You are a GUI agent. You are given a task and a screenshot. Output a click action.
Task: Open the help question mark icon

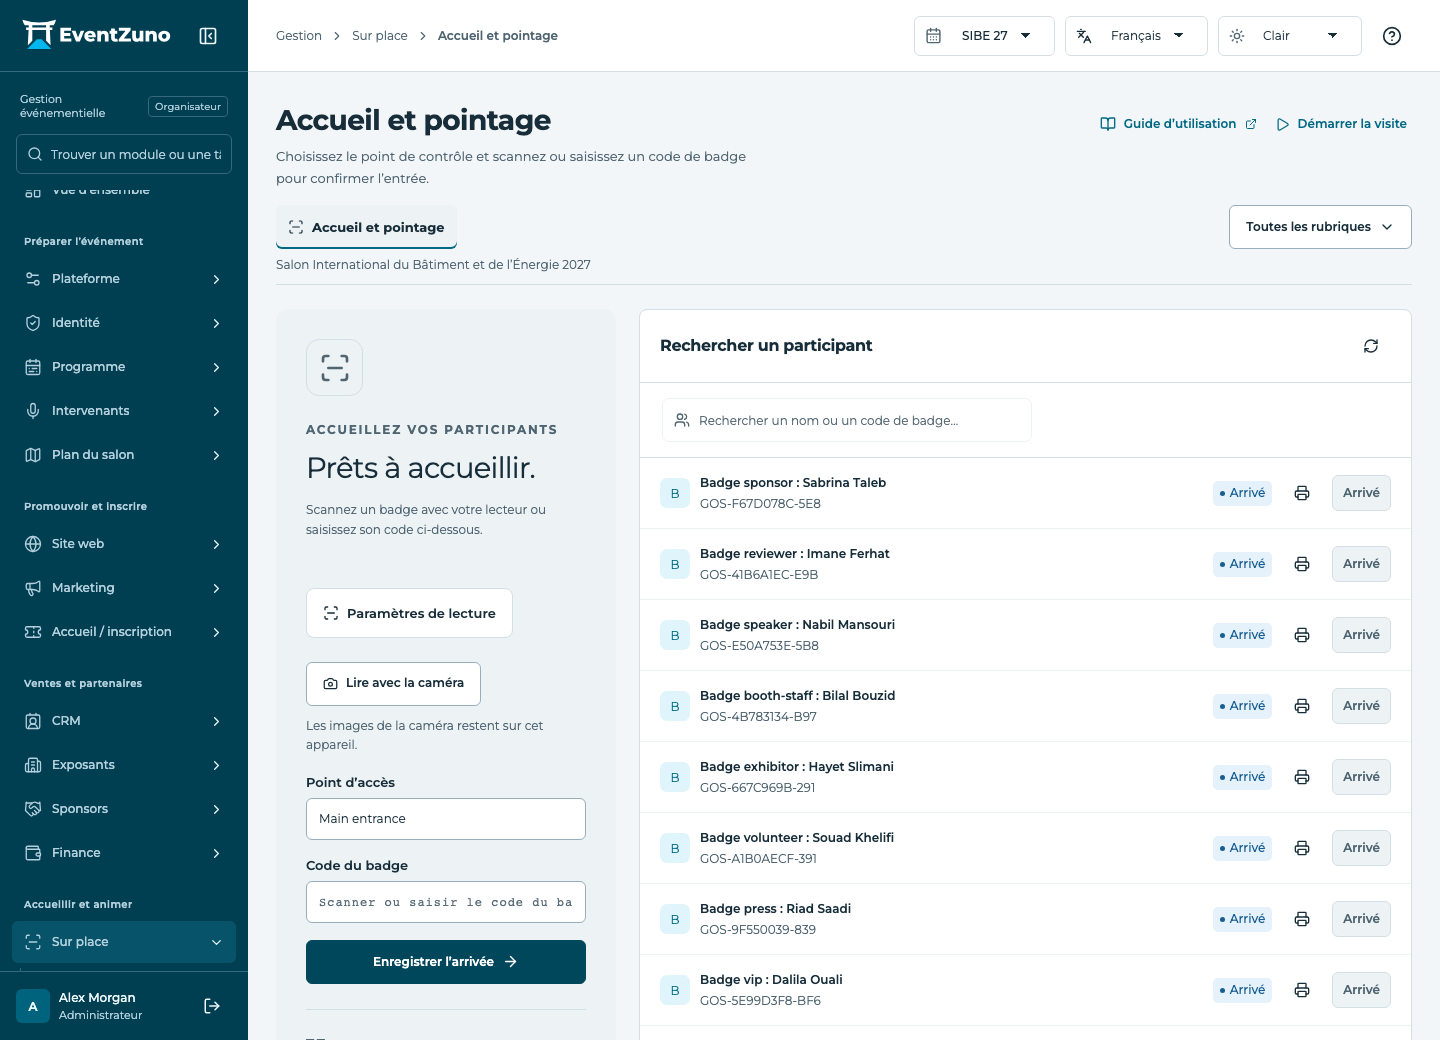(1391, 36)
